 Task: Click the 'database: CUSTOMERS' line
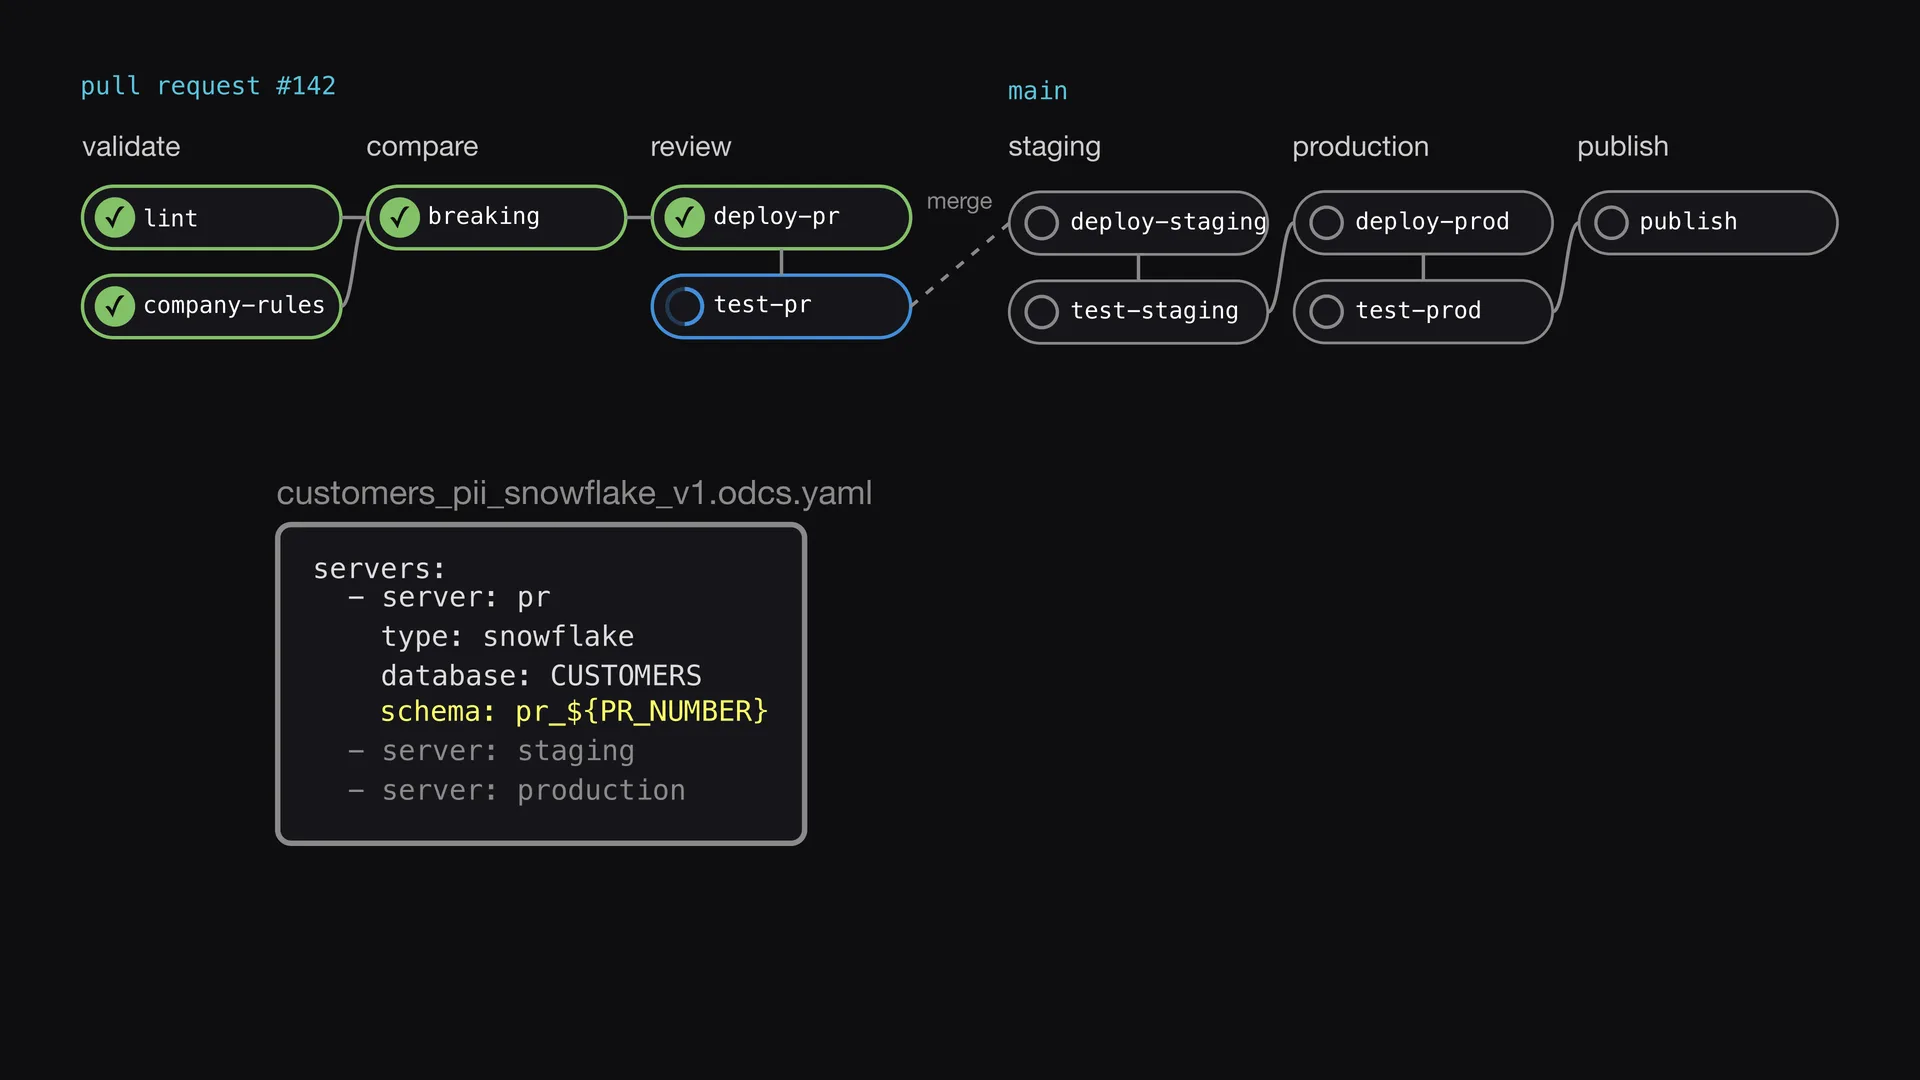tap(541, 676)
